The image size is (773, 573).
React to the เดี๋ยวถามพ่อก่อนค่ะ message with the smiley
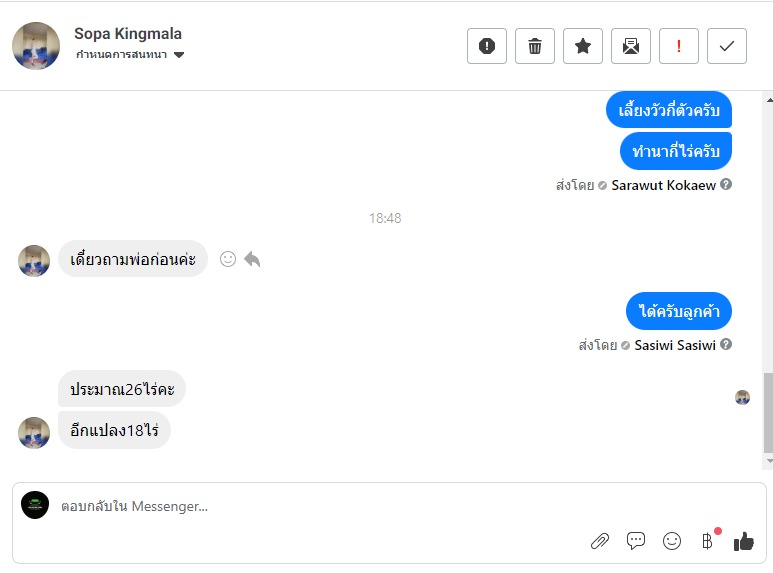(x=228, y=259)
